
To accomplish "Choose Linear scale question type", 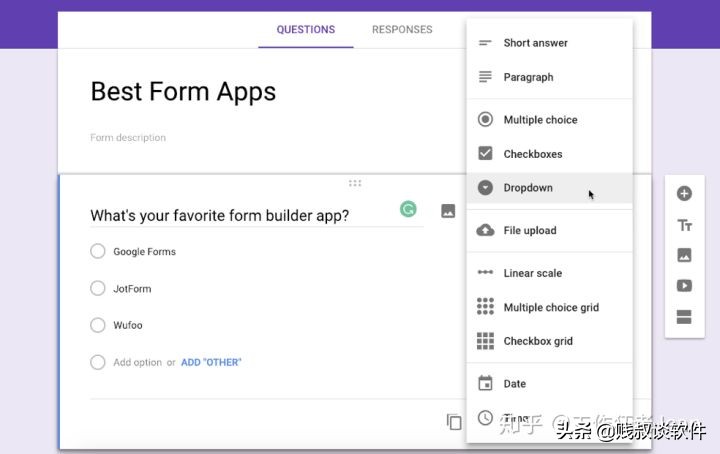I will [549, 273].
